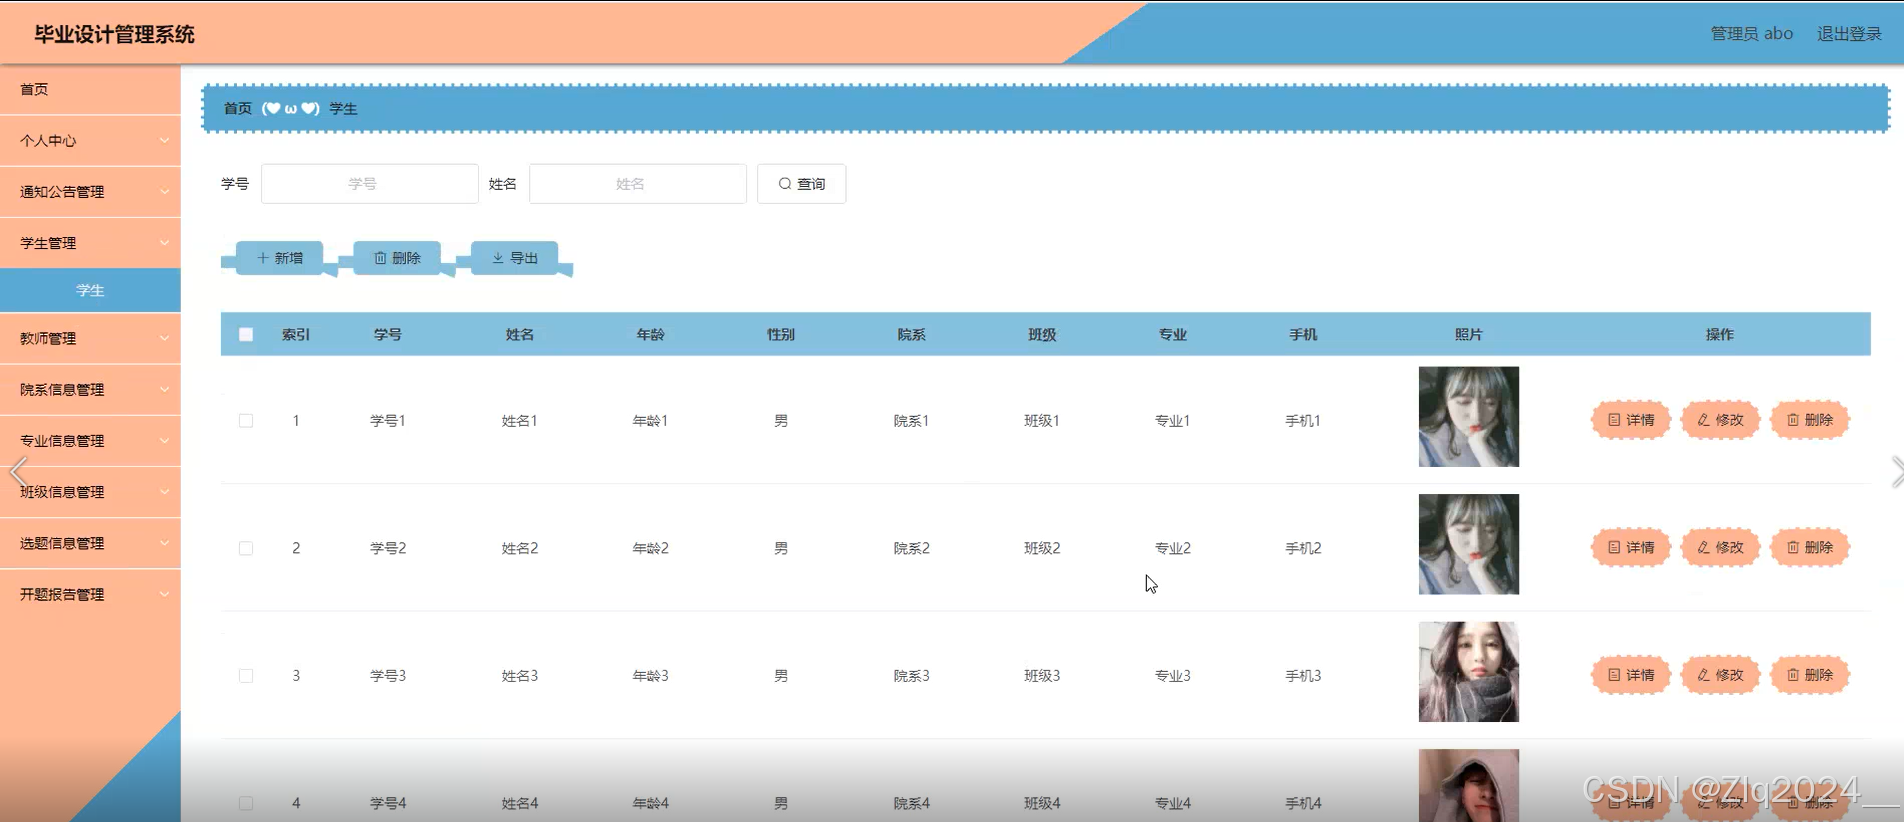
Task: Click cell 姓名2 in the table
Action: coord(520,548)
